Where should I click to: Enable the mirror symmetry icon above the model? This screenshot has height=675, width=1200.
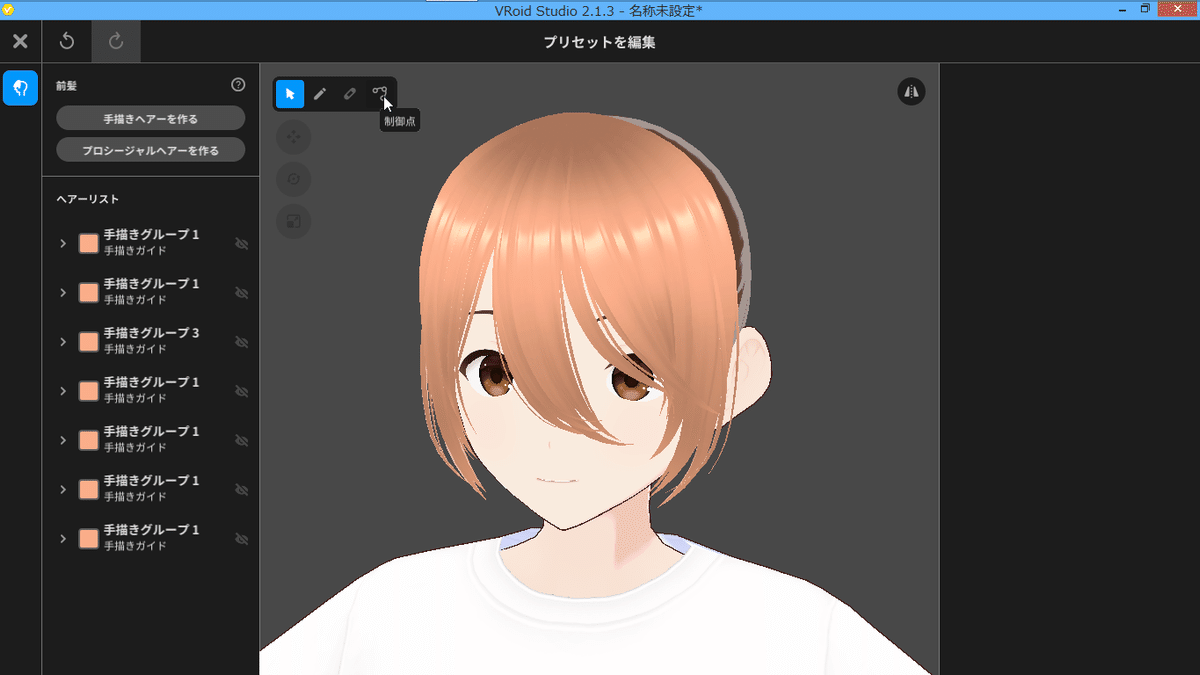click(911, 91)
